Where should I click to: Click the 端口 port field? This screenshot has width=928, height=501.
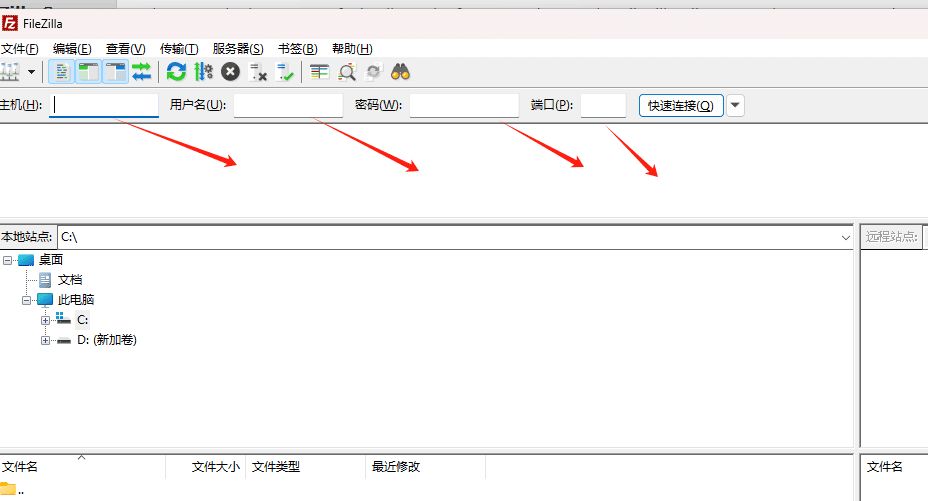(603, 105)
